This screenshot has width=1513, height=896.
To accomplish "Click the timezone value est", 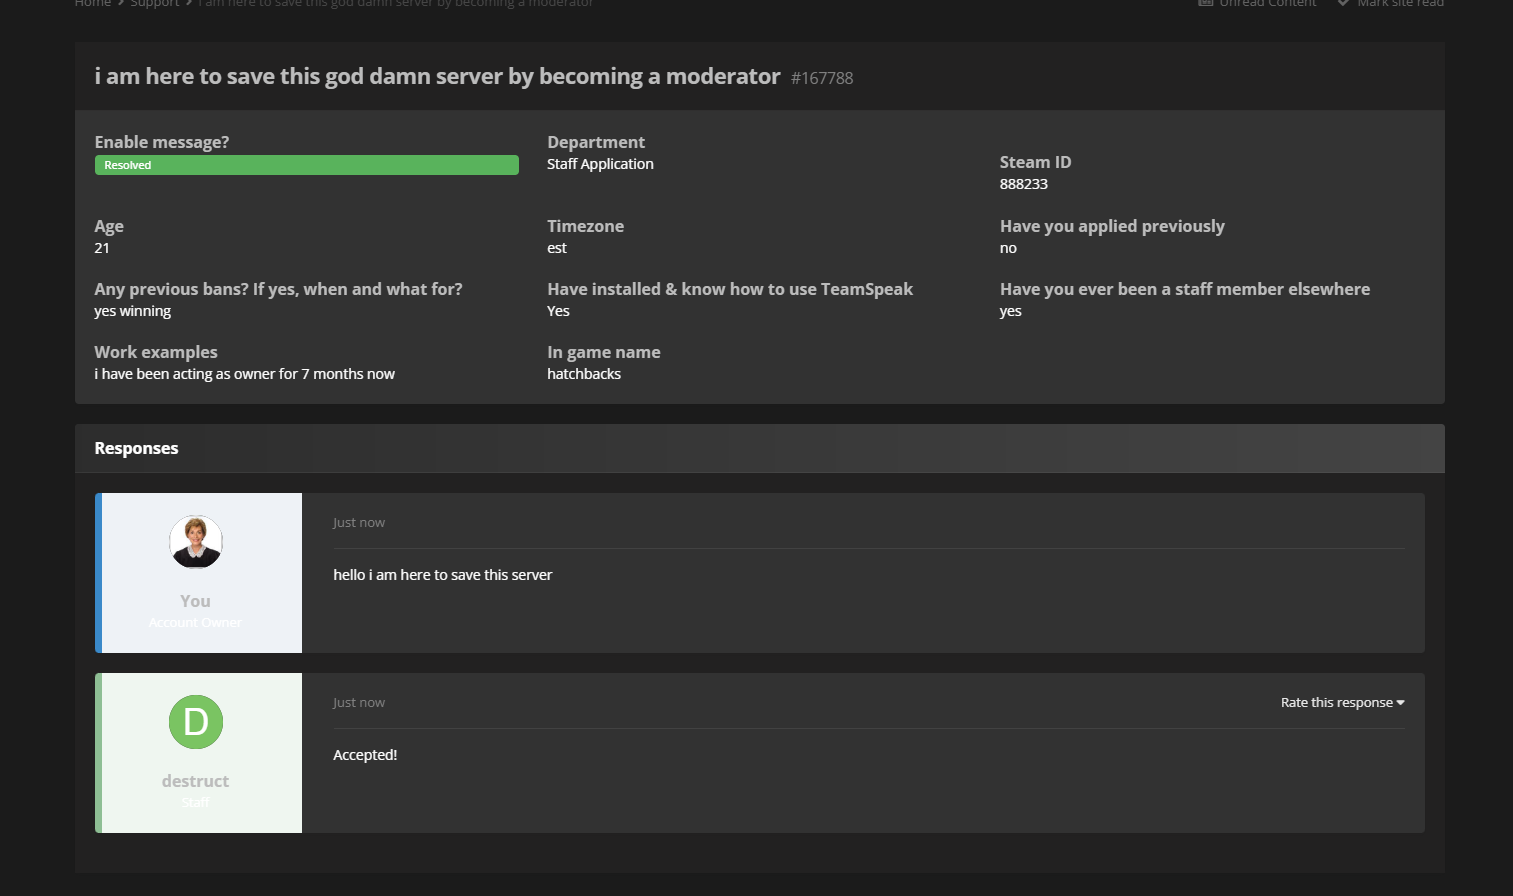I will click(557, 248).
